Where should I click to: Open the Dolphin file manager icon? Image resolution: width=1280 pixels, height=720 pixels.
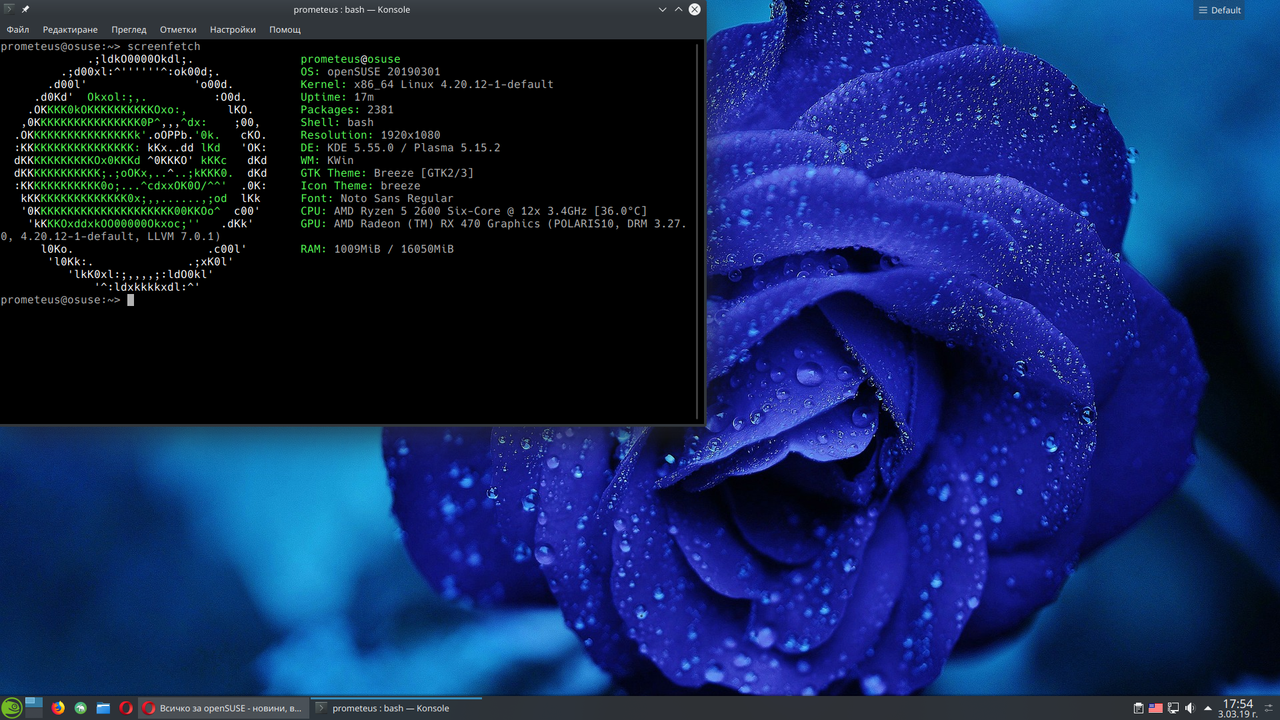pyautogui.click(x=103, y=708)
